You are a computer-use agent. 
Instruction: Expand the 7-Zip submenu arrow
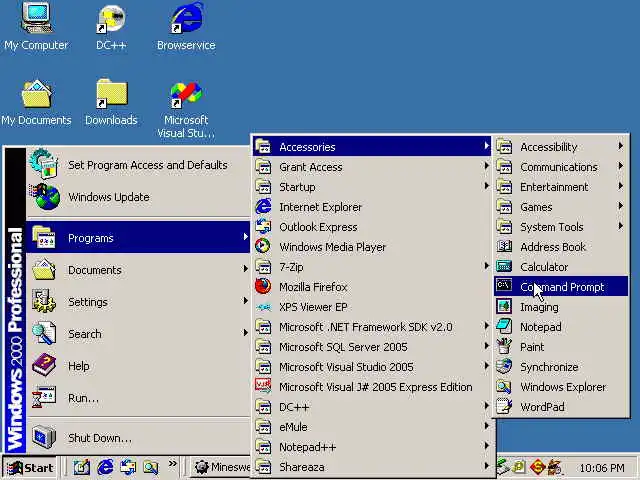[486, 266]
